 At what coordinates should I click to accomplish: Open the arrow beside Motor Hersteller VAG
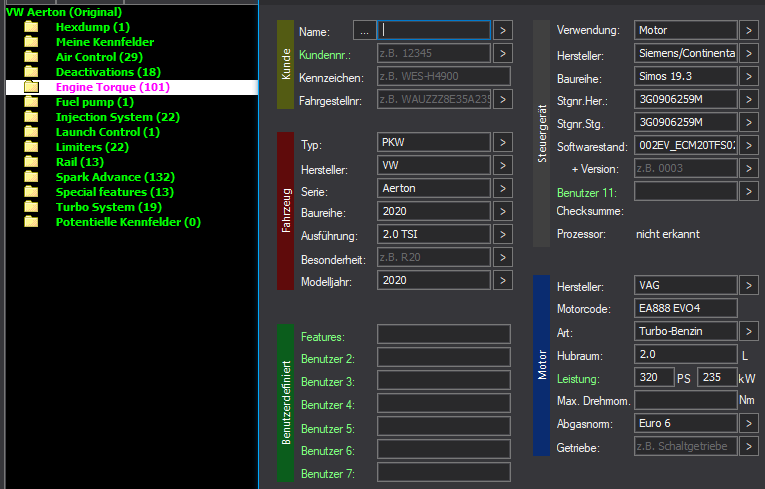(748, 285)
